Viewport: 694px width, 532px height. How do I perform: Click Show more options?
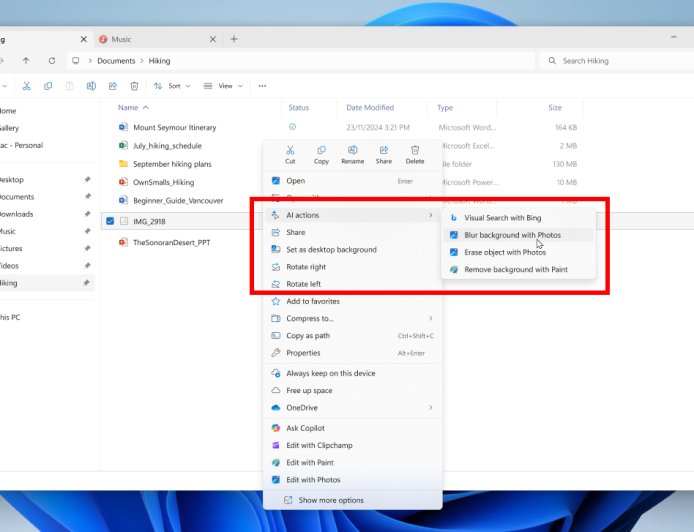pos(330,500)
